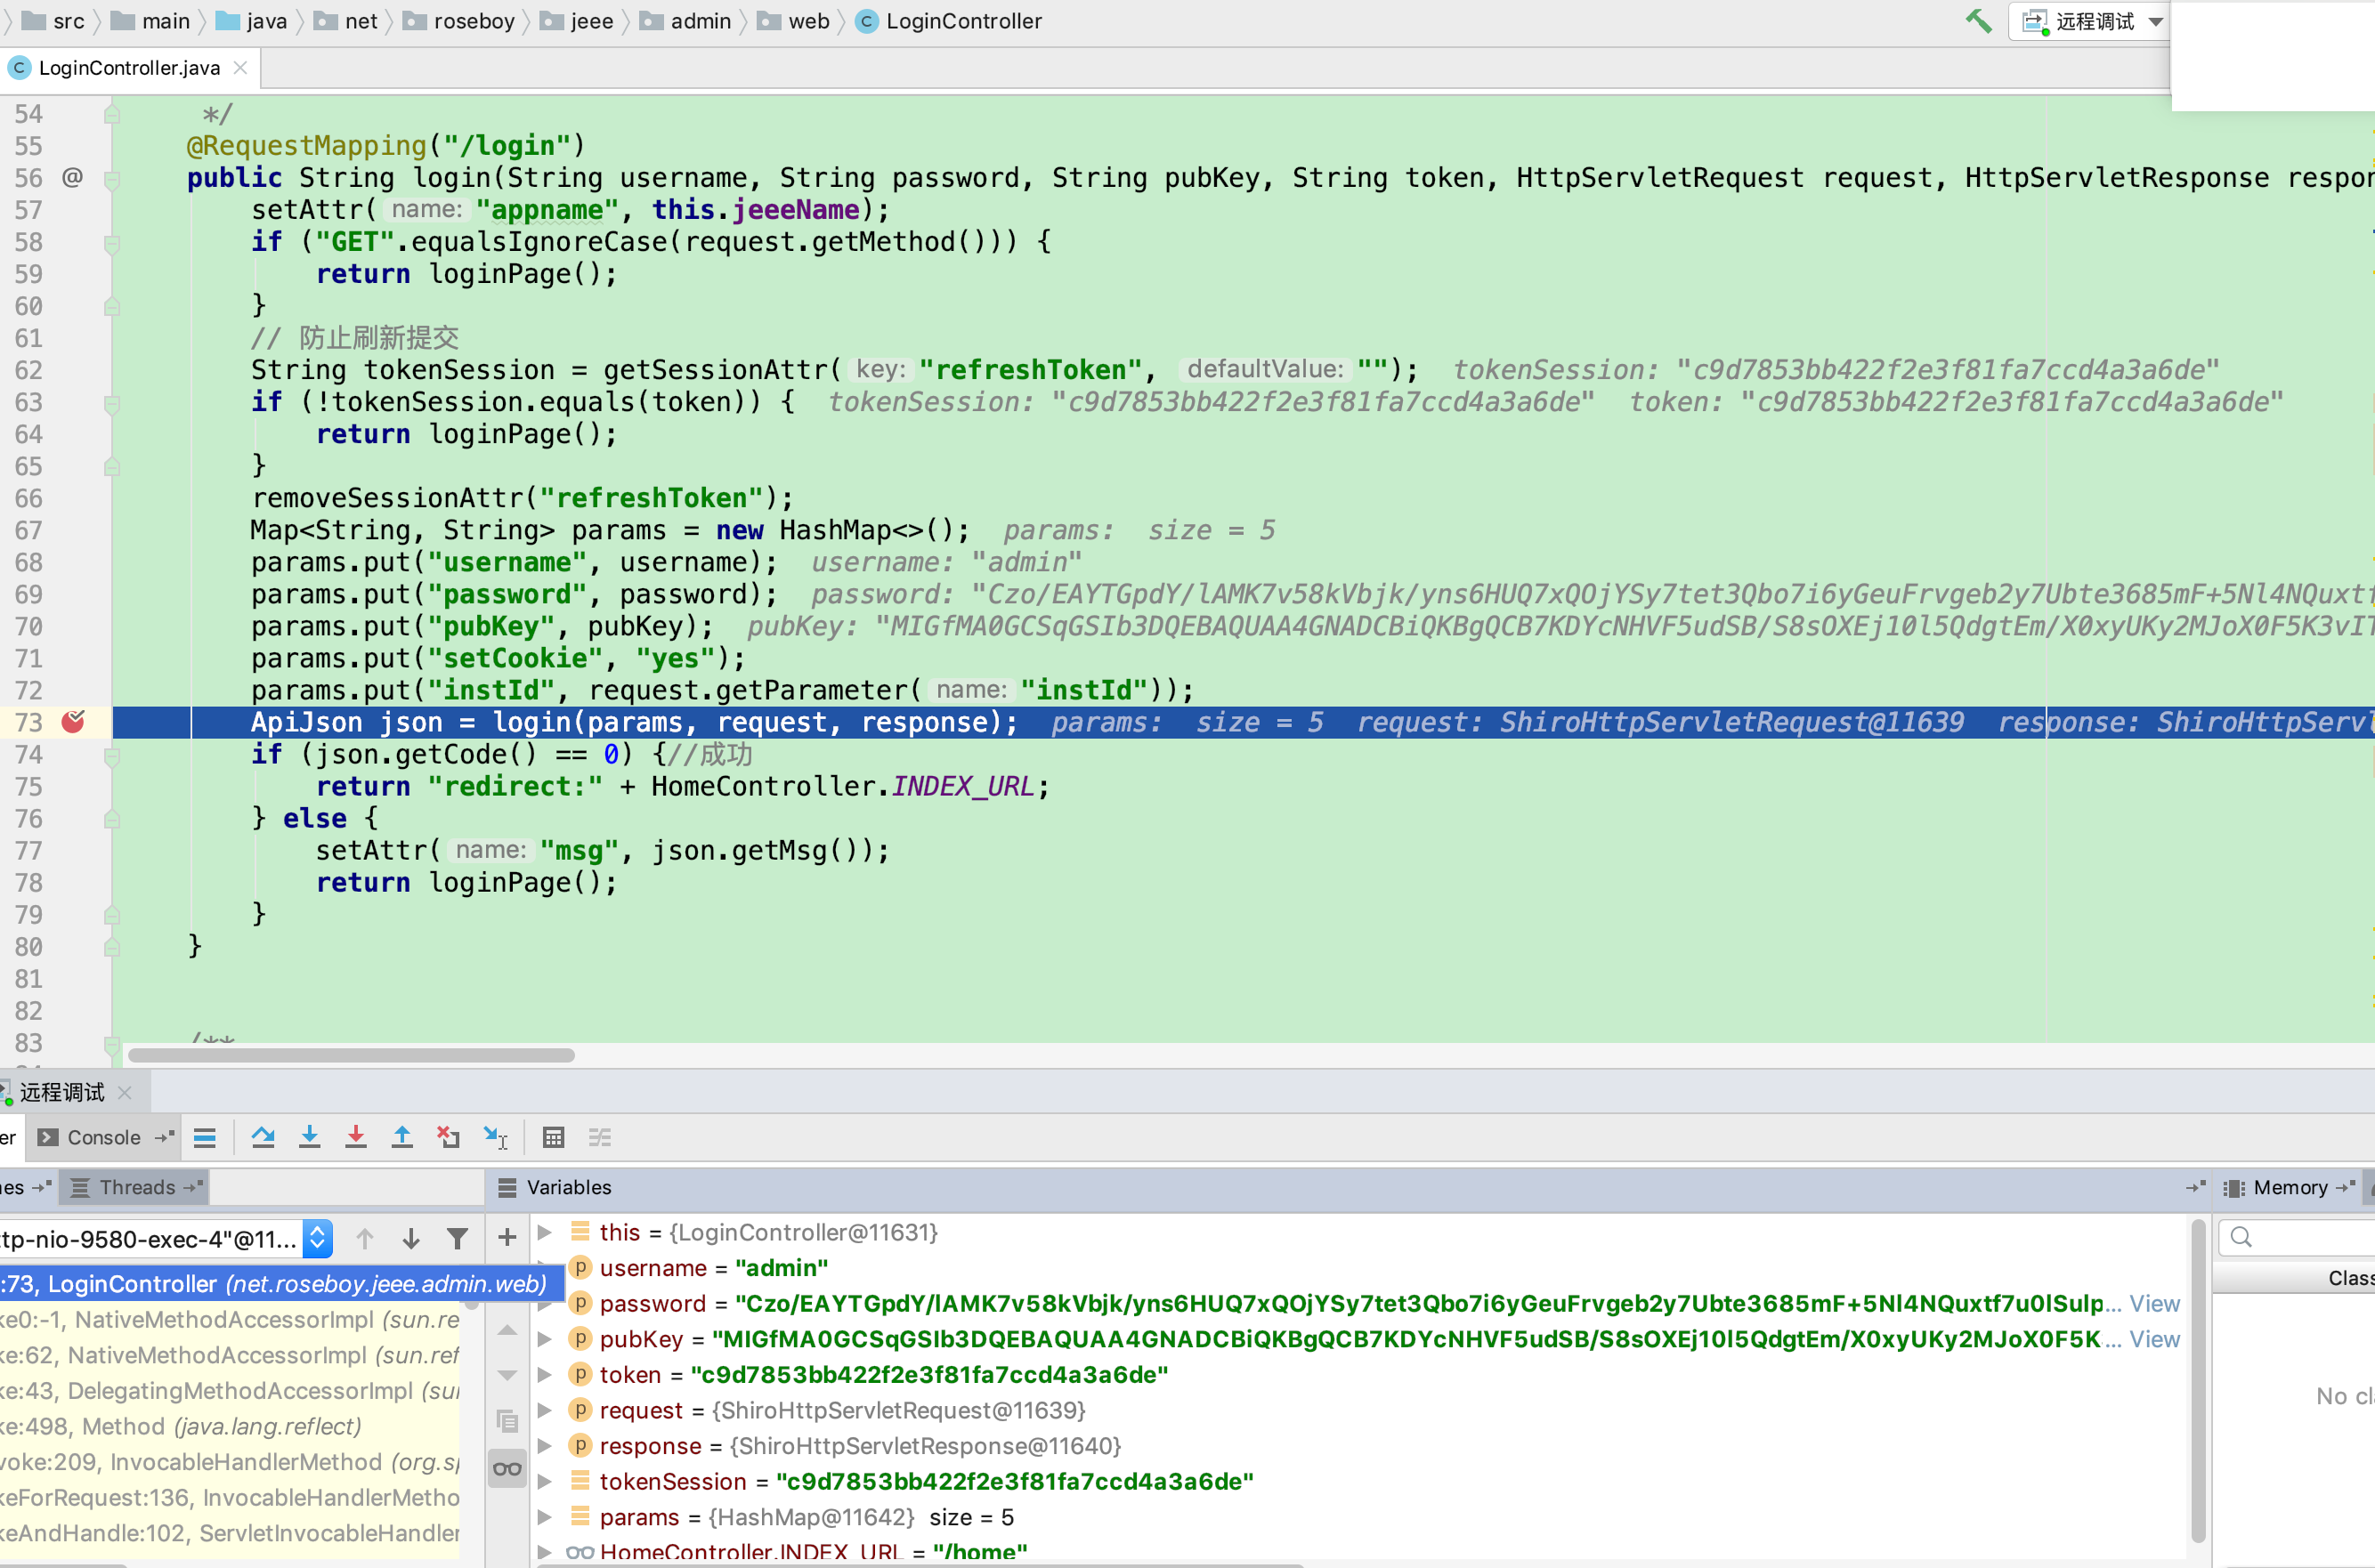Click View link for pubKey value

tap(2155, 1340)
